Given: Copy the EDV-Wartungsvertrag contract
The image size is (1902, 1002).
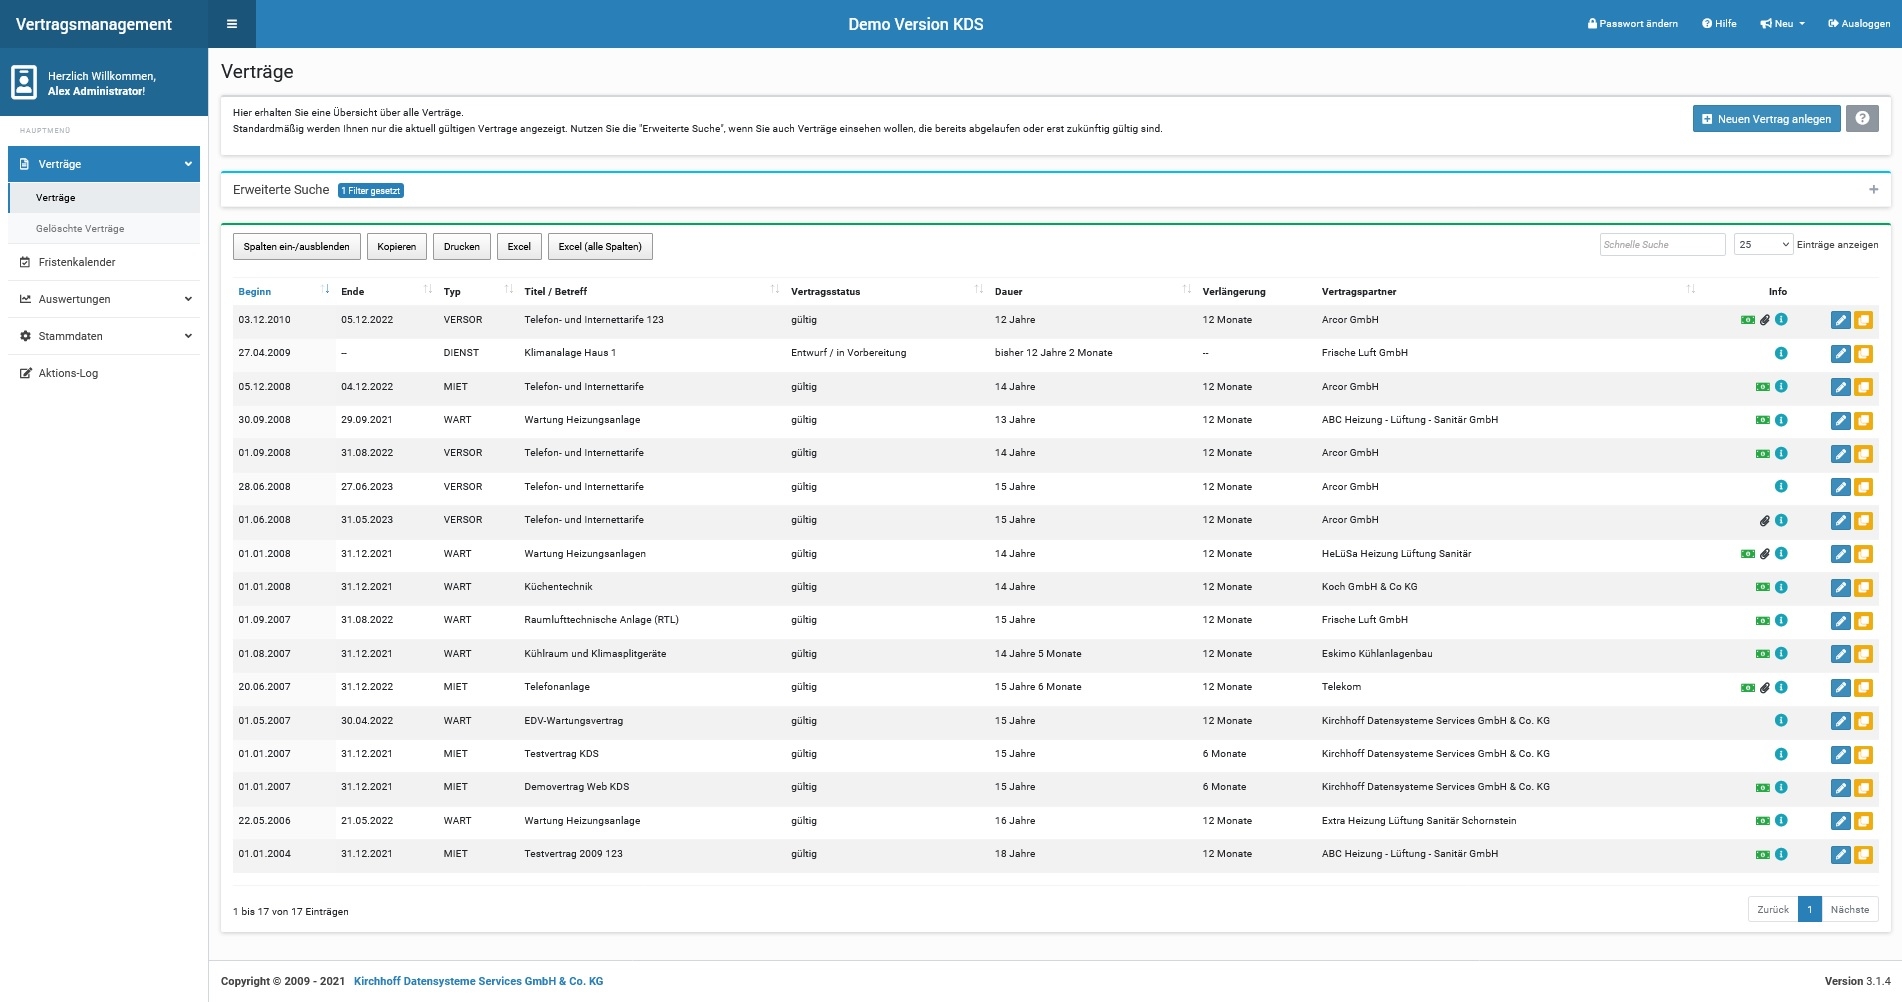Looking at the screenshot, I should click(1863, 721).
